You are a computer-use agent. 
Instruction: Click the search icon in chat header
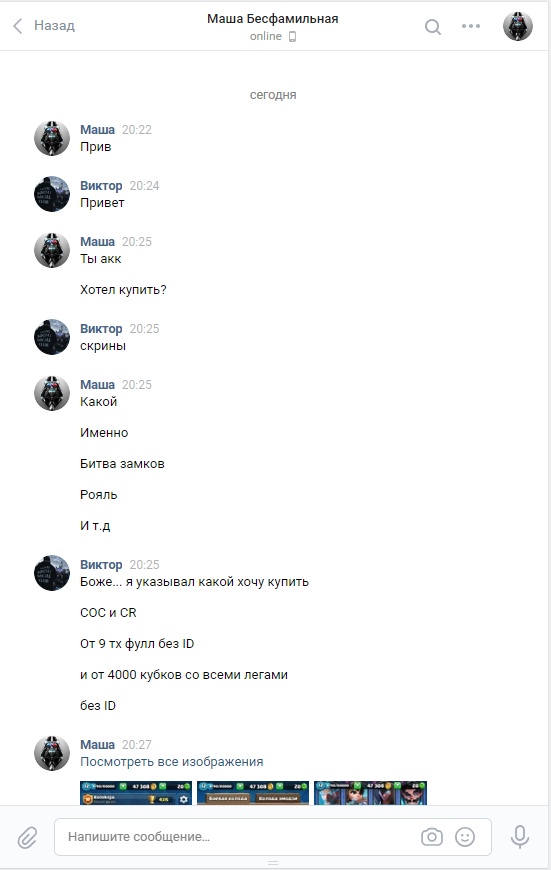pyautogui.click(x=433, y=27)
